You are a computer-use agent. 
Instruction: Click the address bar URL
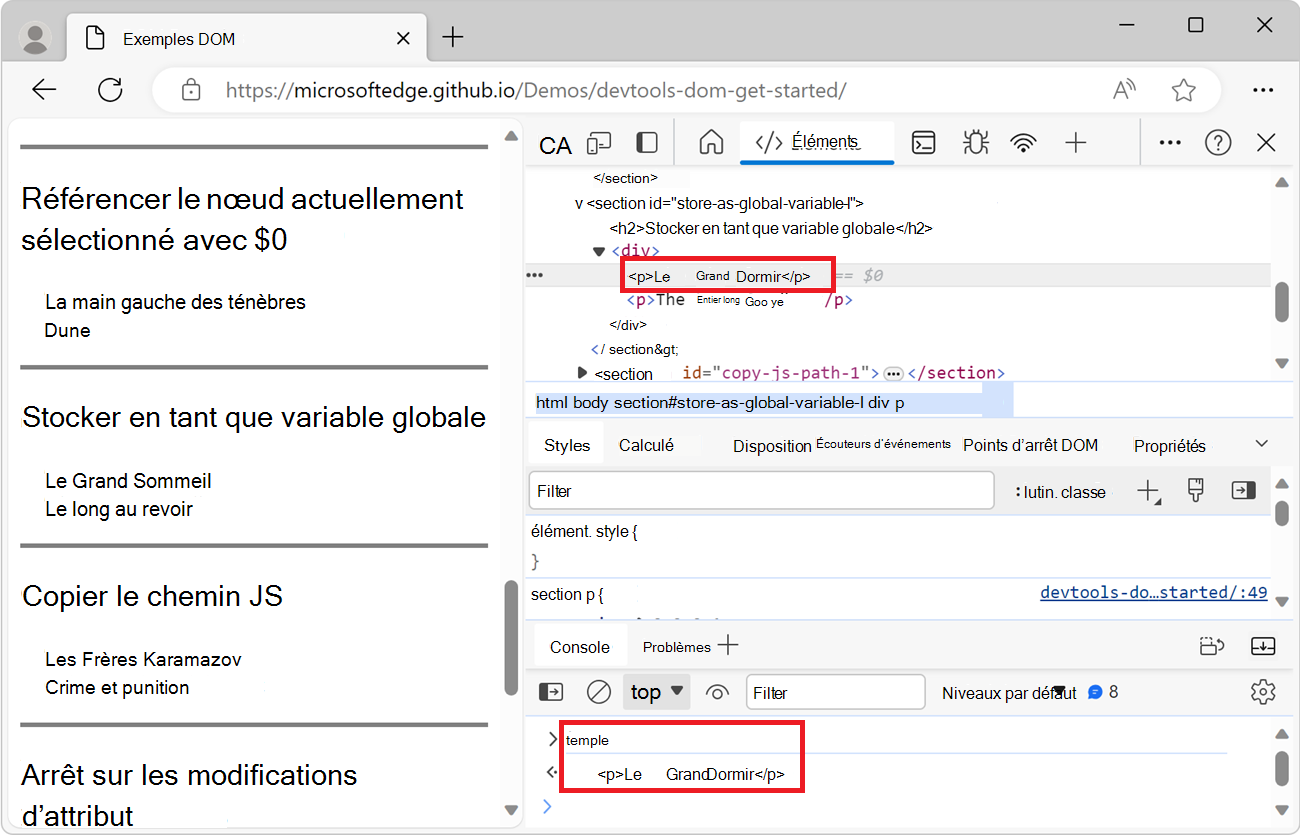point(536,90)
